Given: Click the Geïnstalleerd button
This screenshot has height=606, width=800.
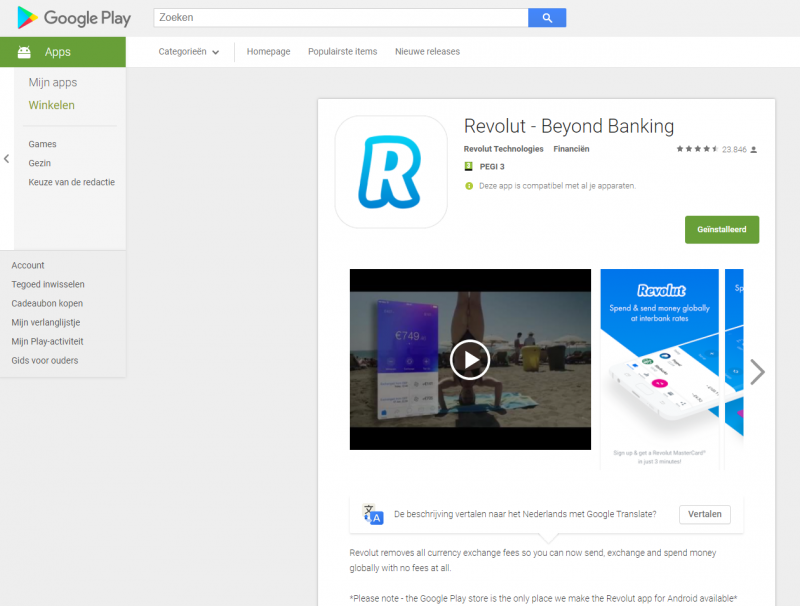Looking at the screenshot, I should pos(722,230).
